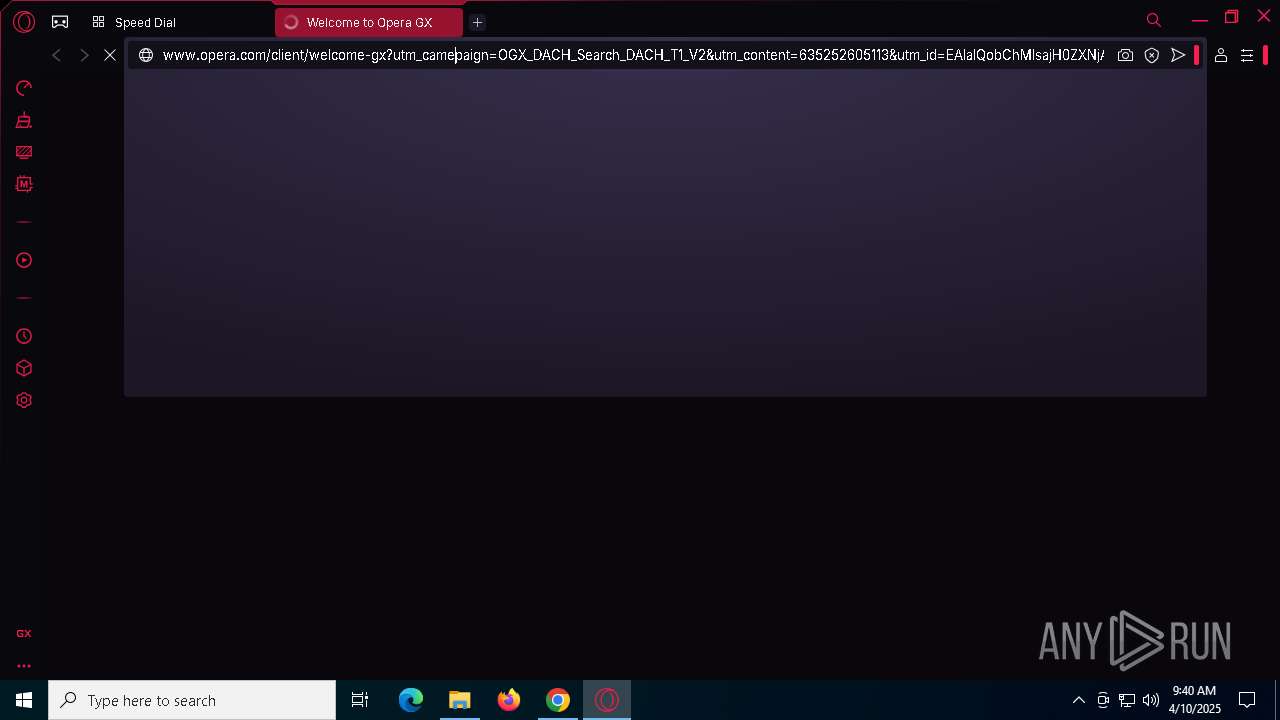
Task: Open Settings gear in sidebar
Action: click(x=24, y=400)
